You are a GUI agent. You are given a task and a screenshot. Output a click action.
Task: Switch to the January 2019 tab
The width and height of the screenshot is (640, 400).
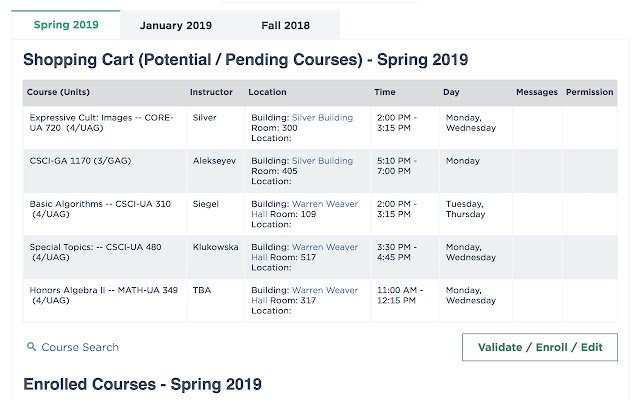(176, 25)
